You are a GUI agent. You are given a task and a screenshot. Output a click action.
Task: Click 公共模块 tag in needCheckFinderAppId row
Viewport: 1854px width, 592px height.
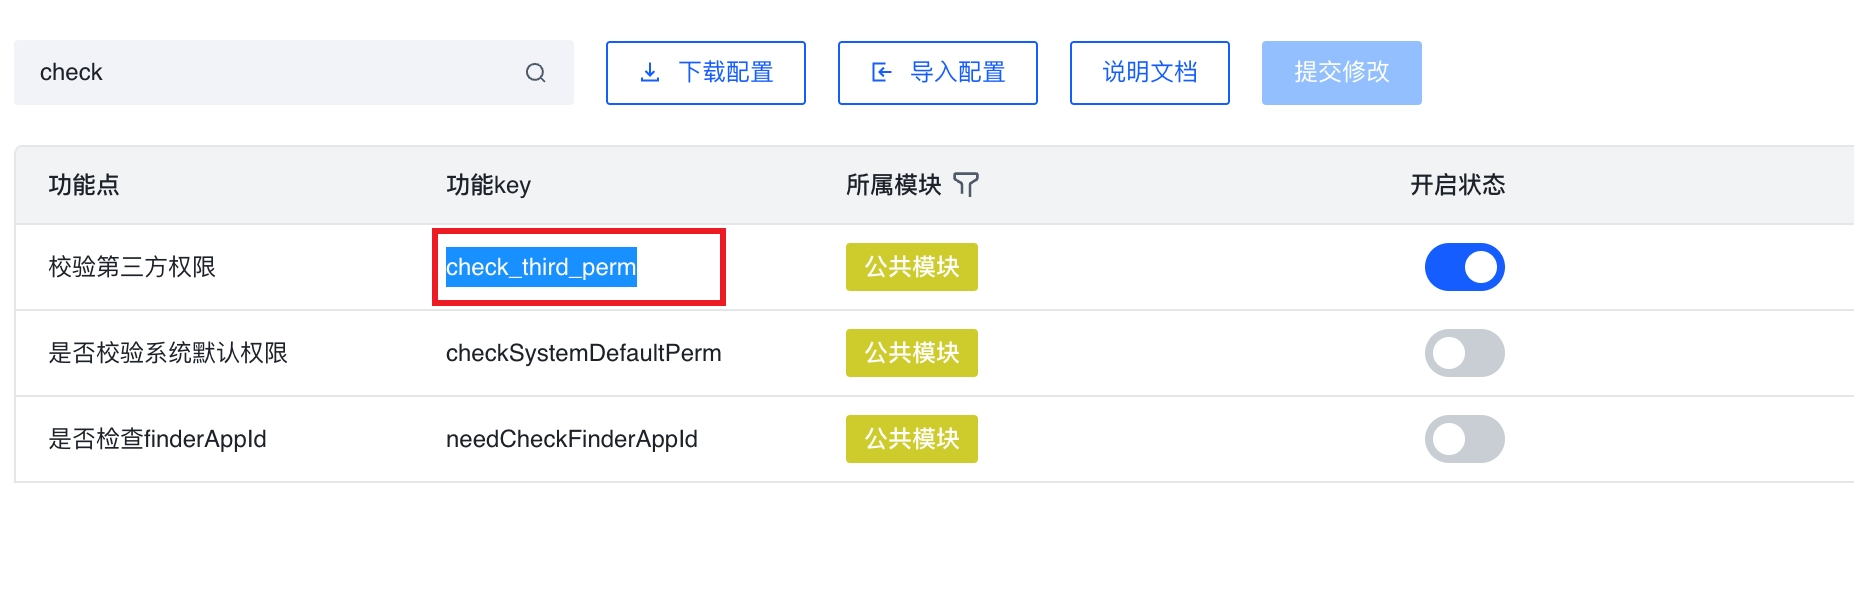(x=911, y=439)
